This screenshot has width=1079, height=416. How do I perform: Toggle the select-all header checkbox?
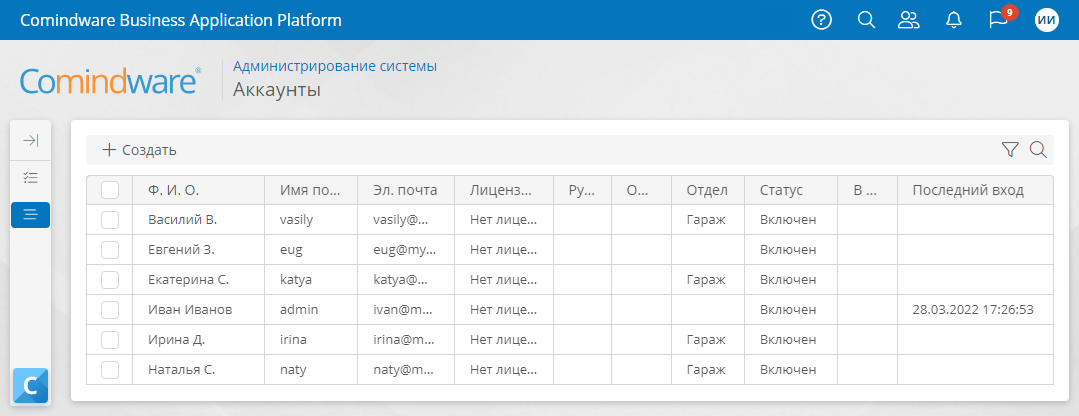point(110,190)
